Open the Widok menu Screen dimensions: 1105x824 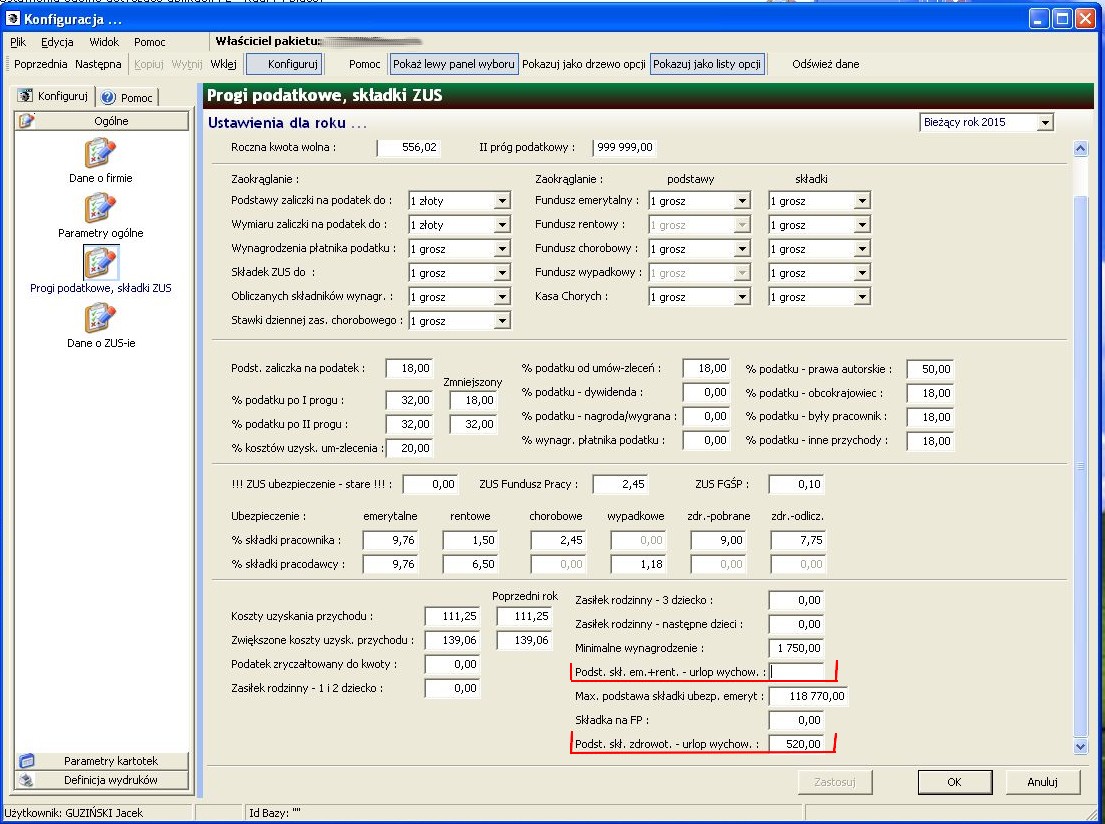(104, 42)
